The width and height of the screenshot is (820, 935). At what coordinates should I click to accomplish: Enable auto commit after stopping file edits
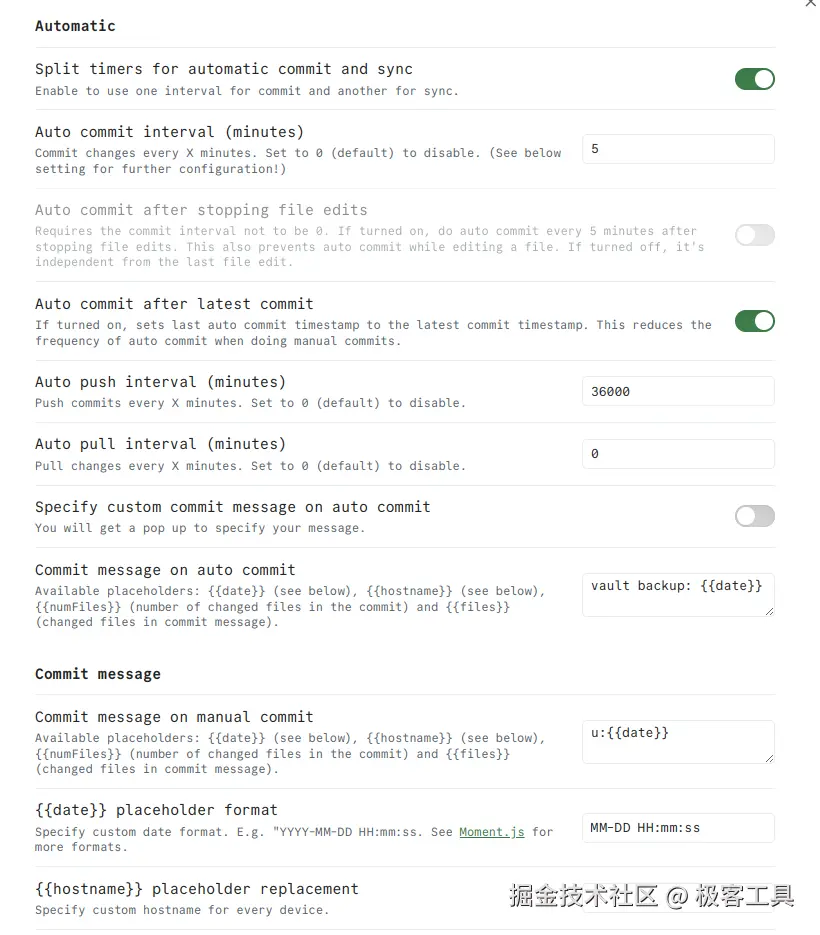click(x=754, y=235)
